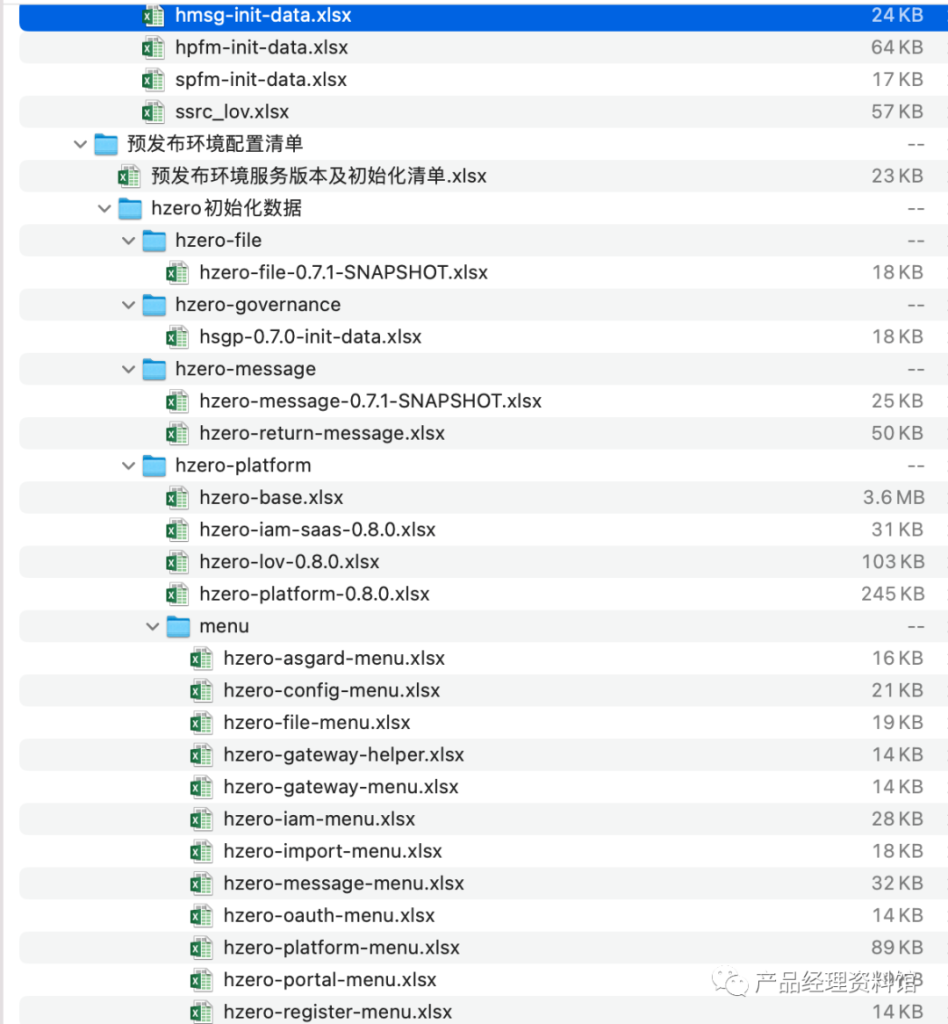The width and height of the screenshot is (948, 1024).
Task: Collapse the hzero-platform folder chevron
Action: 129,466
